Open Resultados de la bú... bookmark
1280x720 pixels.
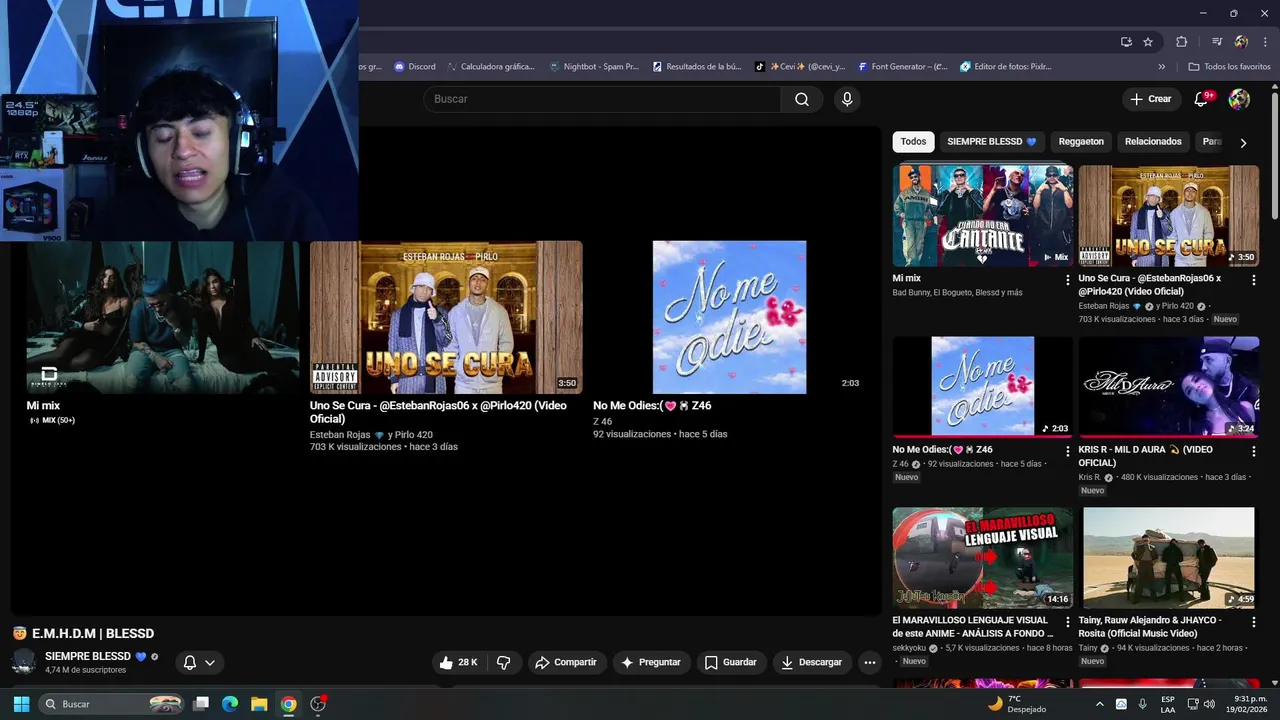(697, 67)
